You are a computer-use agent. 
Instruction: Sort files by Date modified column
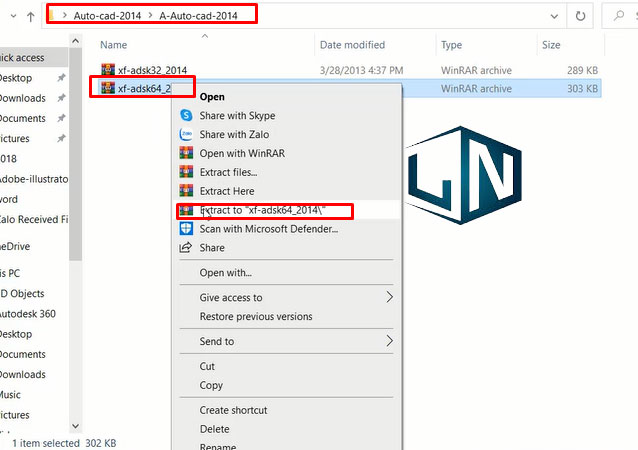coord(352,45)
